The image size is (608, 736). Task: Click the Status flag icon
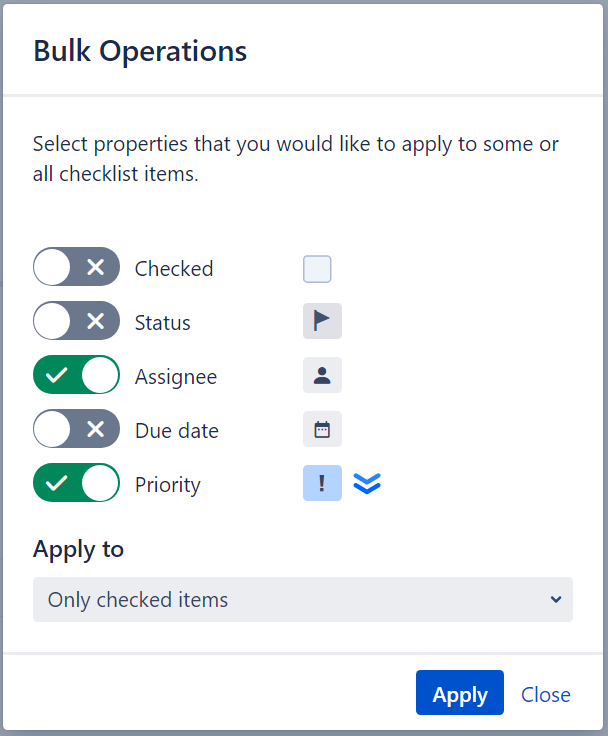[322, 321]
